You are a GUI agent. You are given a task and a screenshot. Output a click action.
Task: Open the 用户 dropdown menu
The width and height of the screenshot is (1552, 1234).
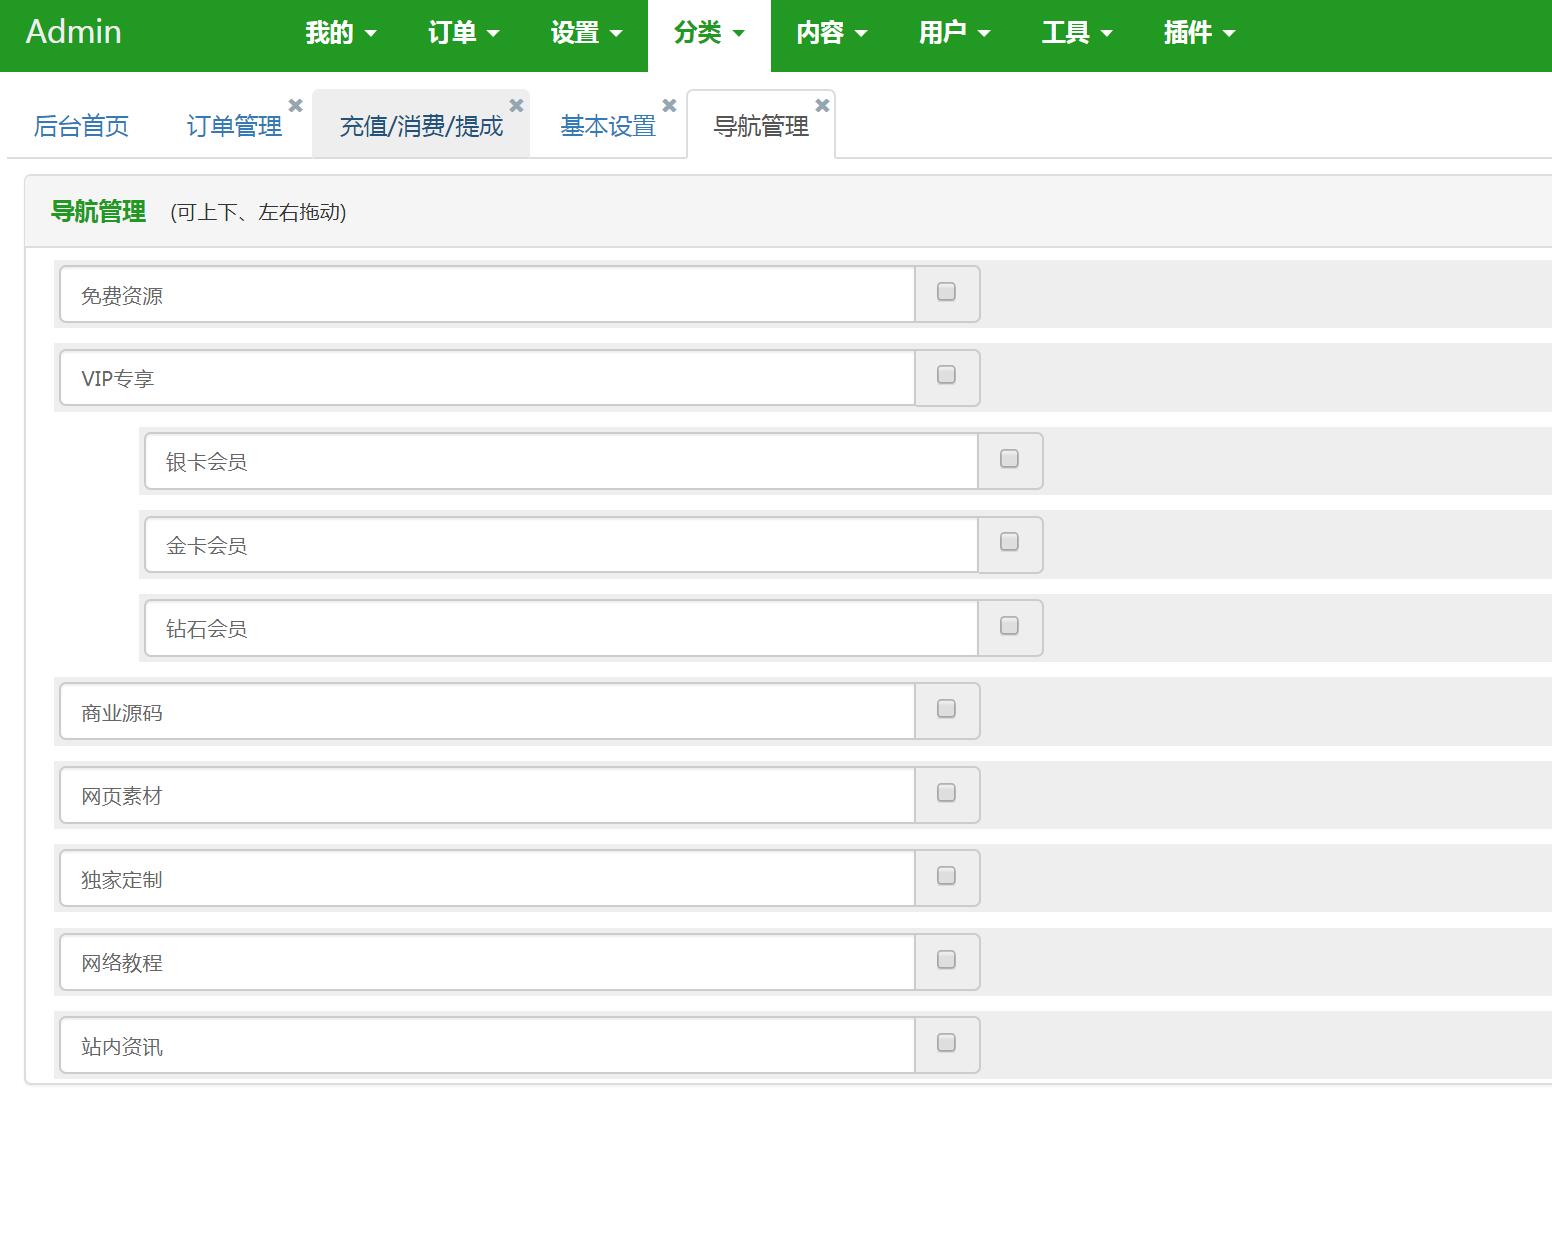(955, 33)
